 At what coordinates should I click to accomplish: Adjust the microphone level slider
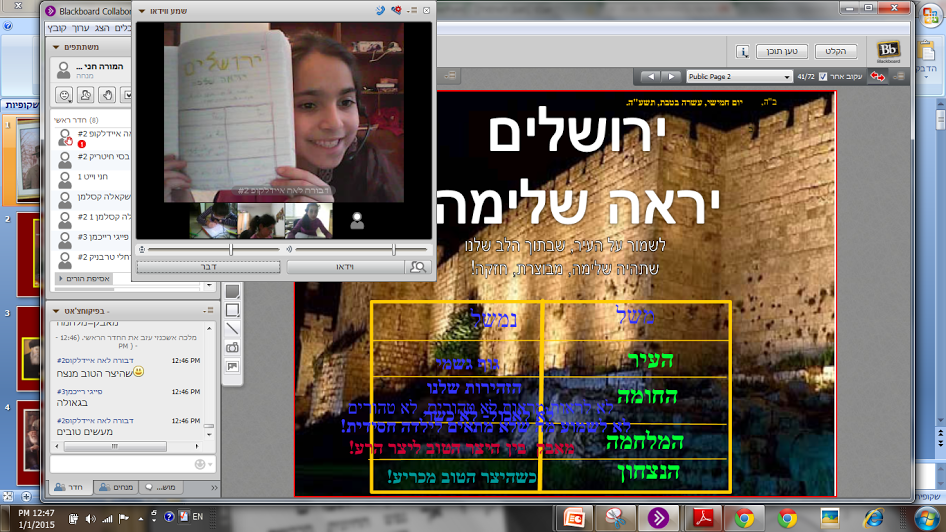(230, 249)
